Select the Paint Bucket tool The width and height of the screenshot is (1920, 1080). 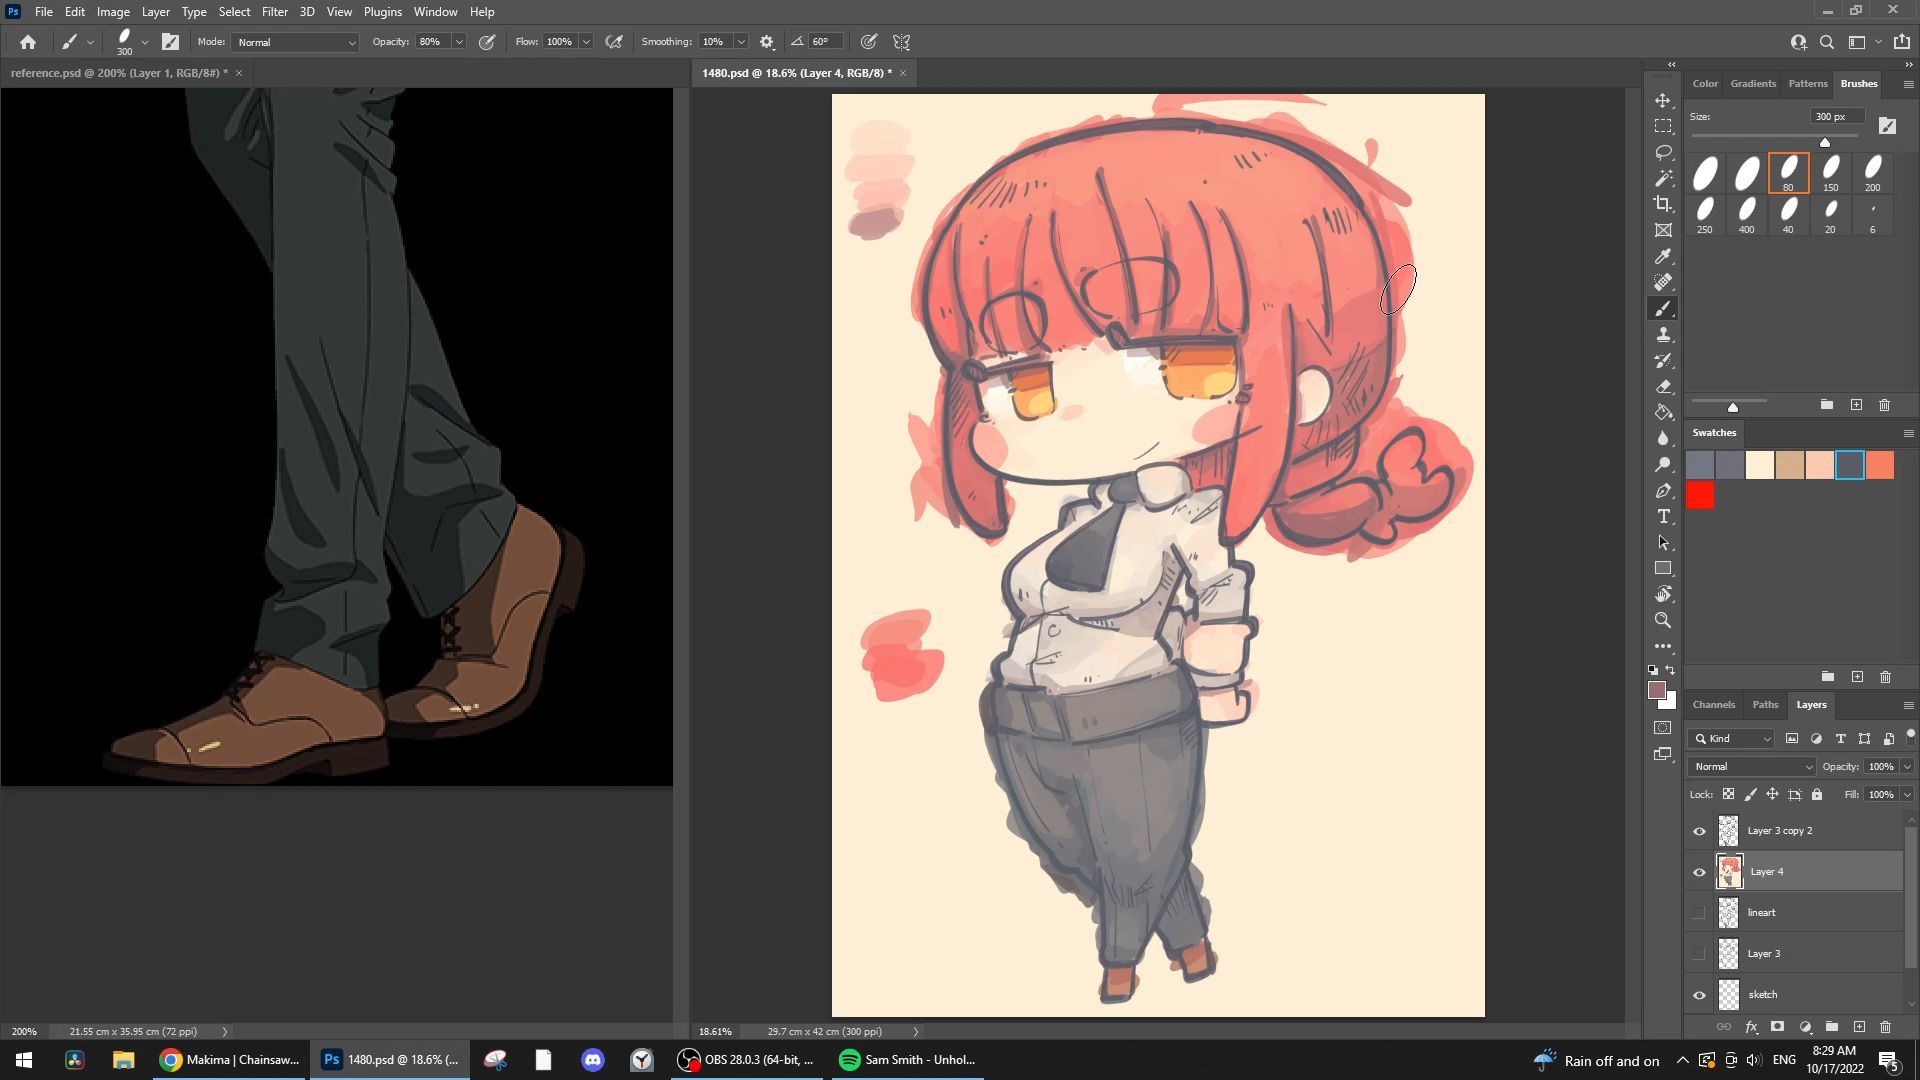tap(1663, 412)
